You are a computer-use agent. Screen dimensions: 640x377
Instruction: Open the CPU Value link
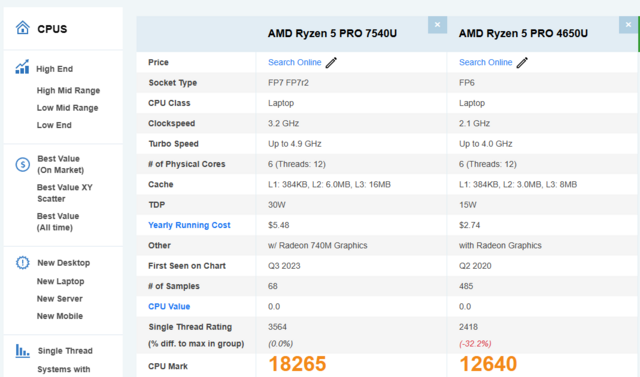(x=169, y=306)
